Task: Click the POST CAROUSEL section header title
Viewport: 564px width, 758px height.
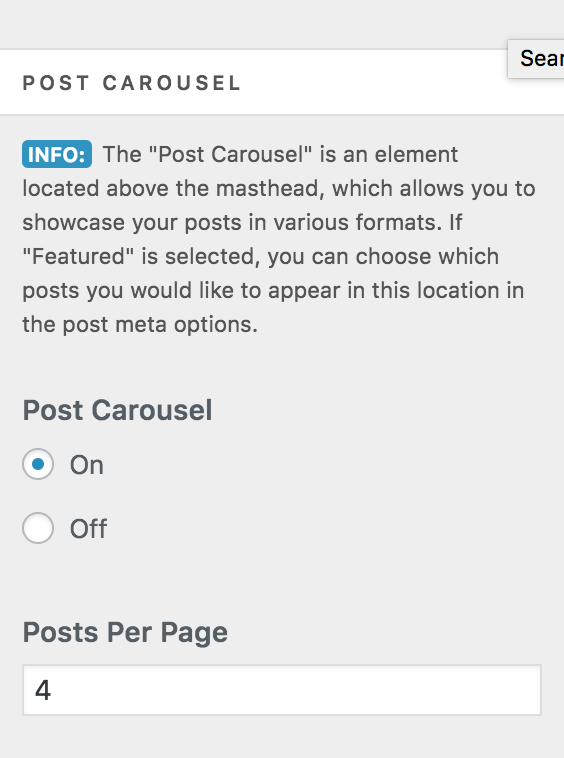Action: coord(131,83)
